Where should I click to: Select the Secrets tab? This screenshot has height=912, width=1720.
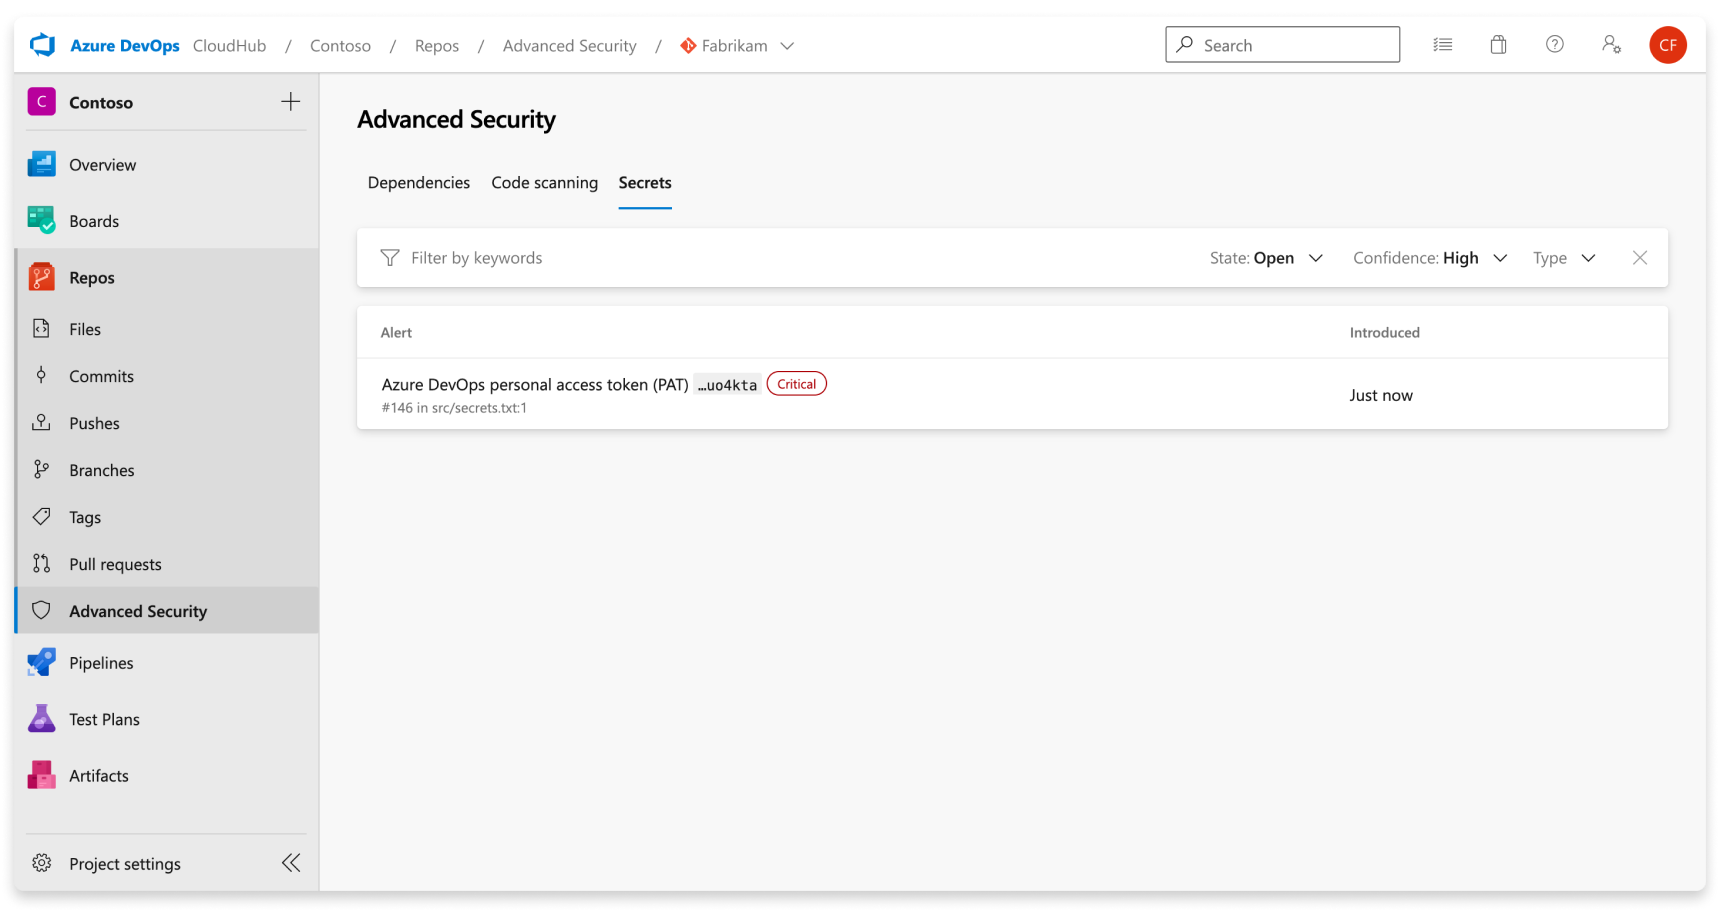tap(645, 182)
